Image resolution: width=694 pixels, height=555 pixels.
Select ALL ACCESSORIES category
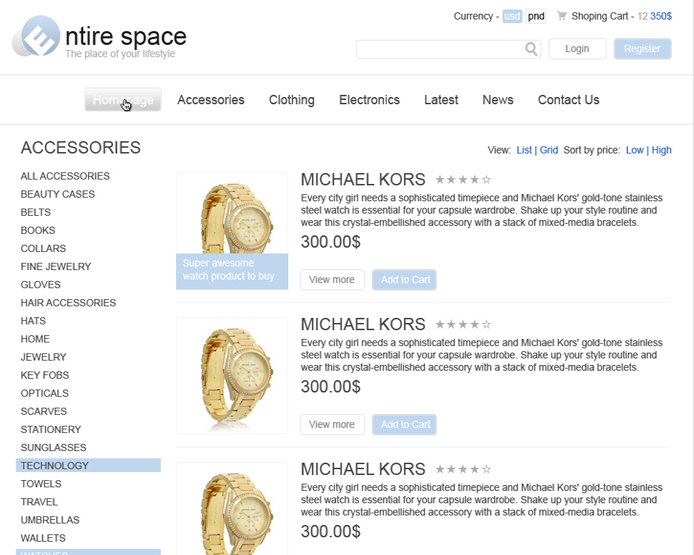[65, 176]
